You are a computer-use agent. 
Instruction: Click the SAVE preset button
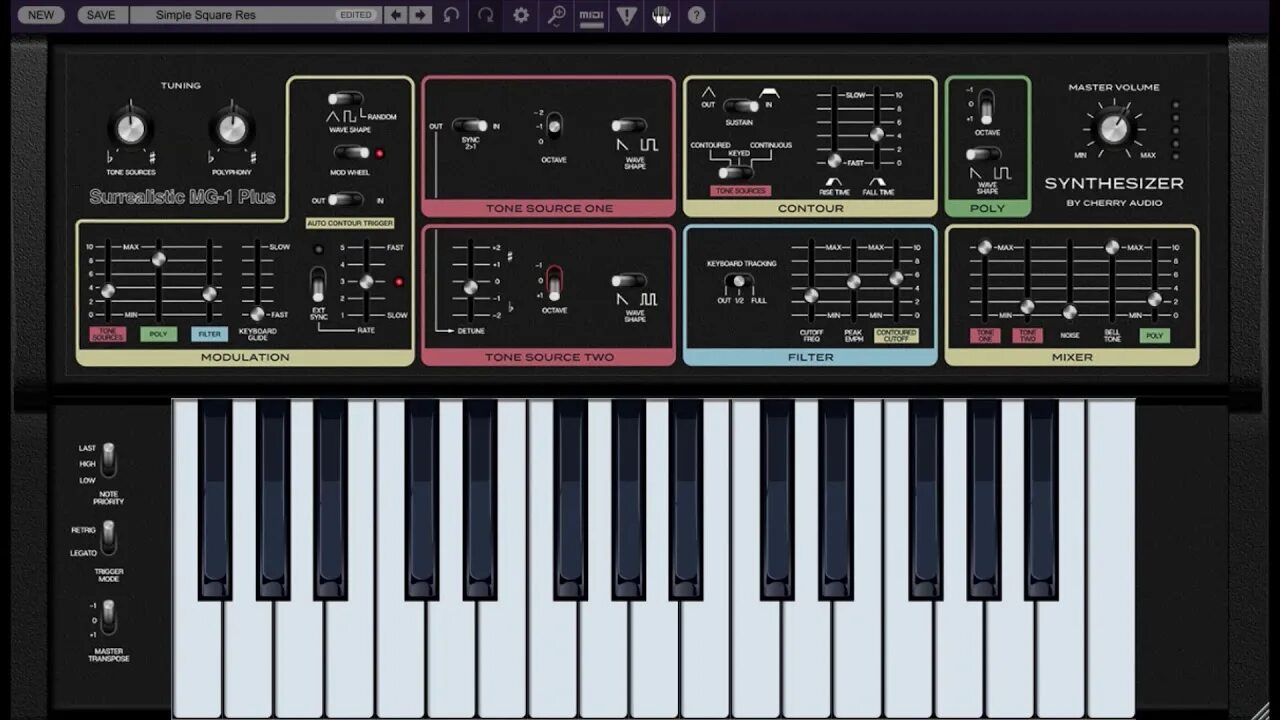click(x=101, y=15)
